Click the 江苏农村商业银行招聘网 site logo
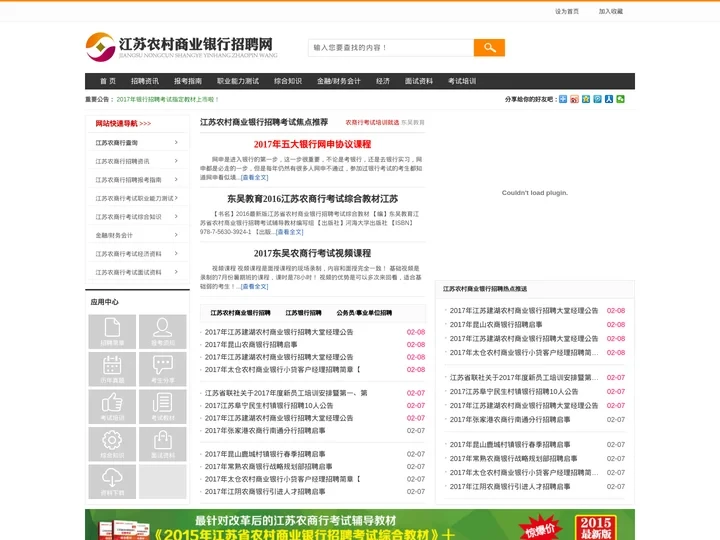The height and width of the screenshot is (540, 720). point(181,47)
